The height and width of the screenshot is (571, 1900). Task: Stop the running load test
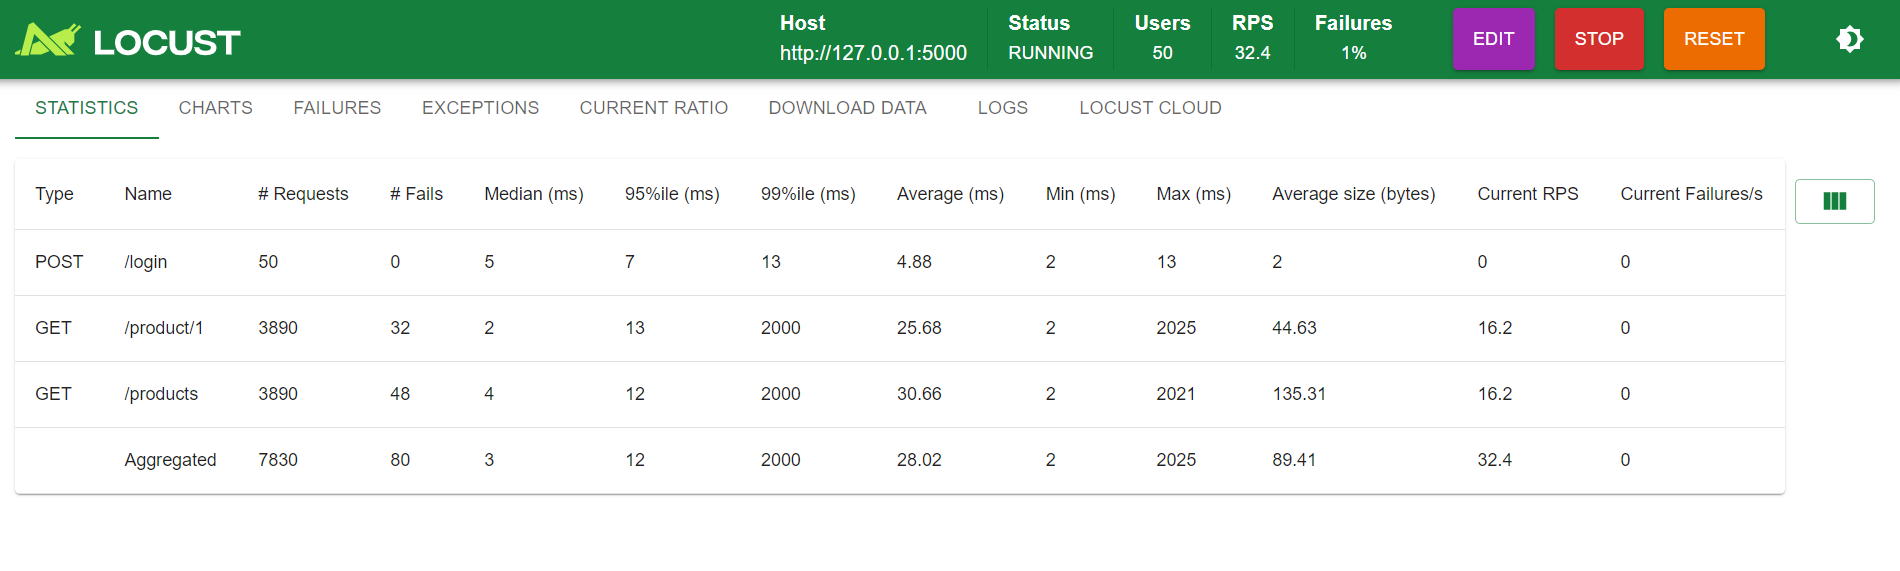tap(1598, 39)
